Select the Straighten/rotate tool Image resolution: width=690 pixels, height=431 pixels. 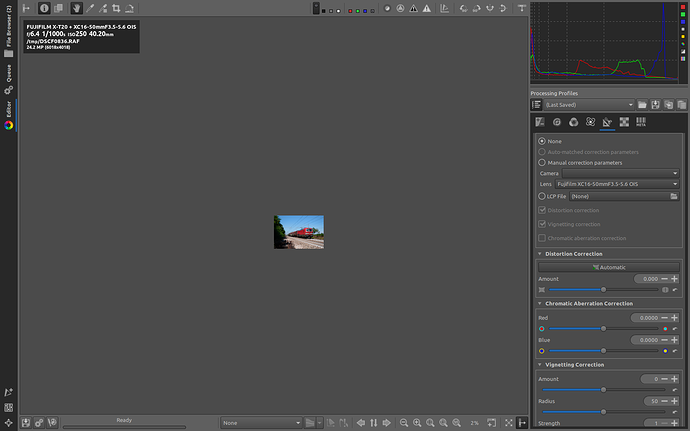(x=129, y=8)
